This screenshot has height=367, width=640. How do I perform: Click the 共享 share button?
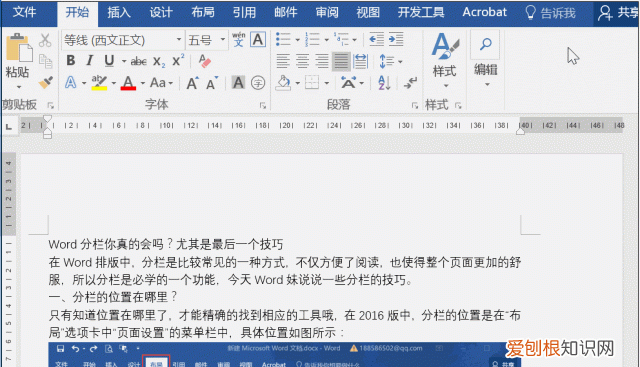coord(618,13)
